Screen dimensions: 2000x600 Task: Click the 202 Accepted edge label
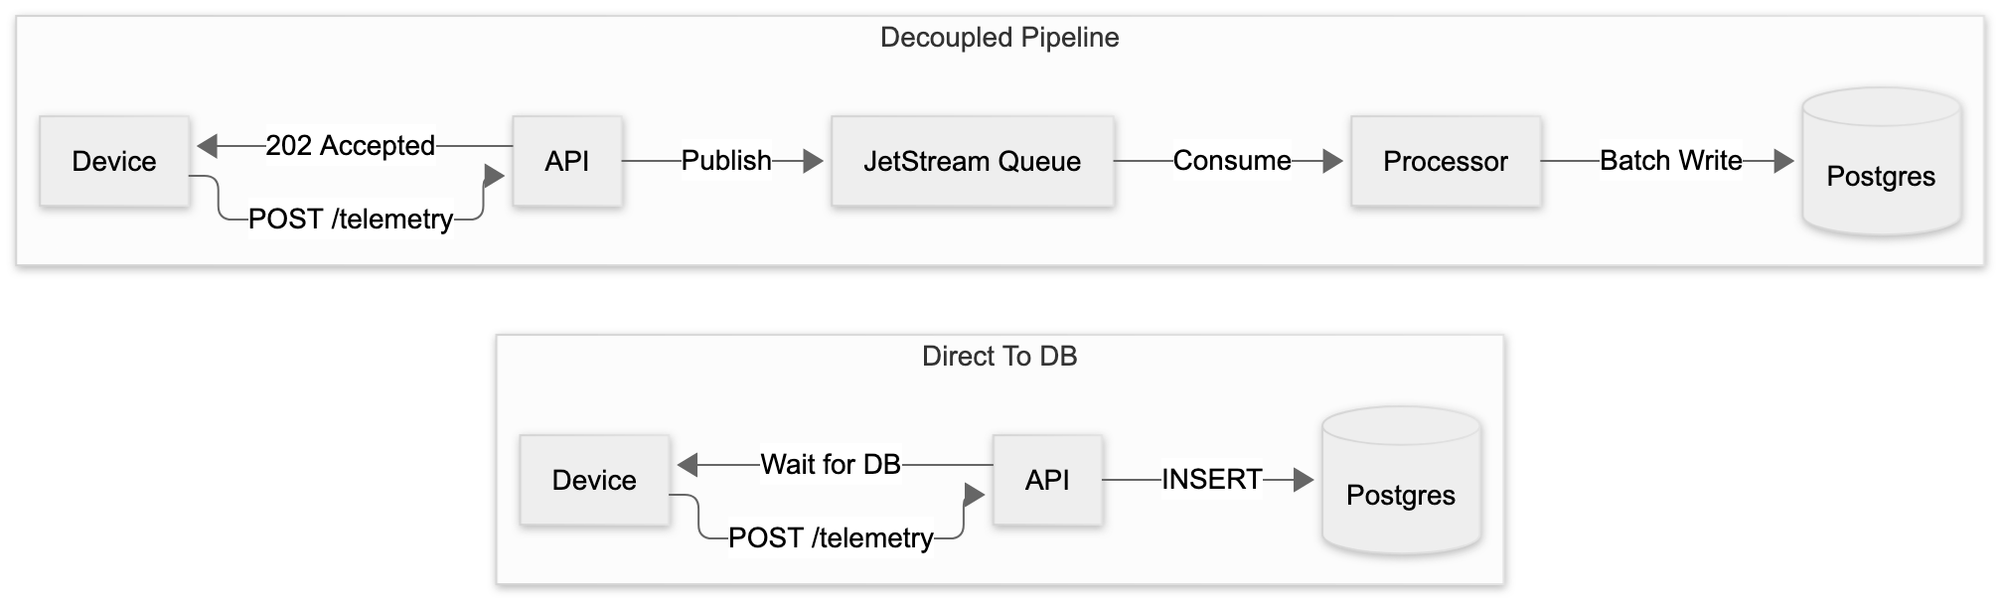tap(350, 146)
